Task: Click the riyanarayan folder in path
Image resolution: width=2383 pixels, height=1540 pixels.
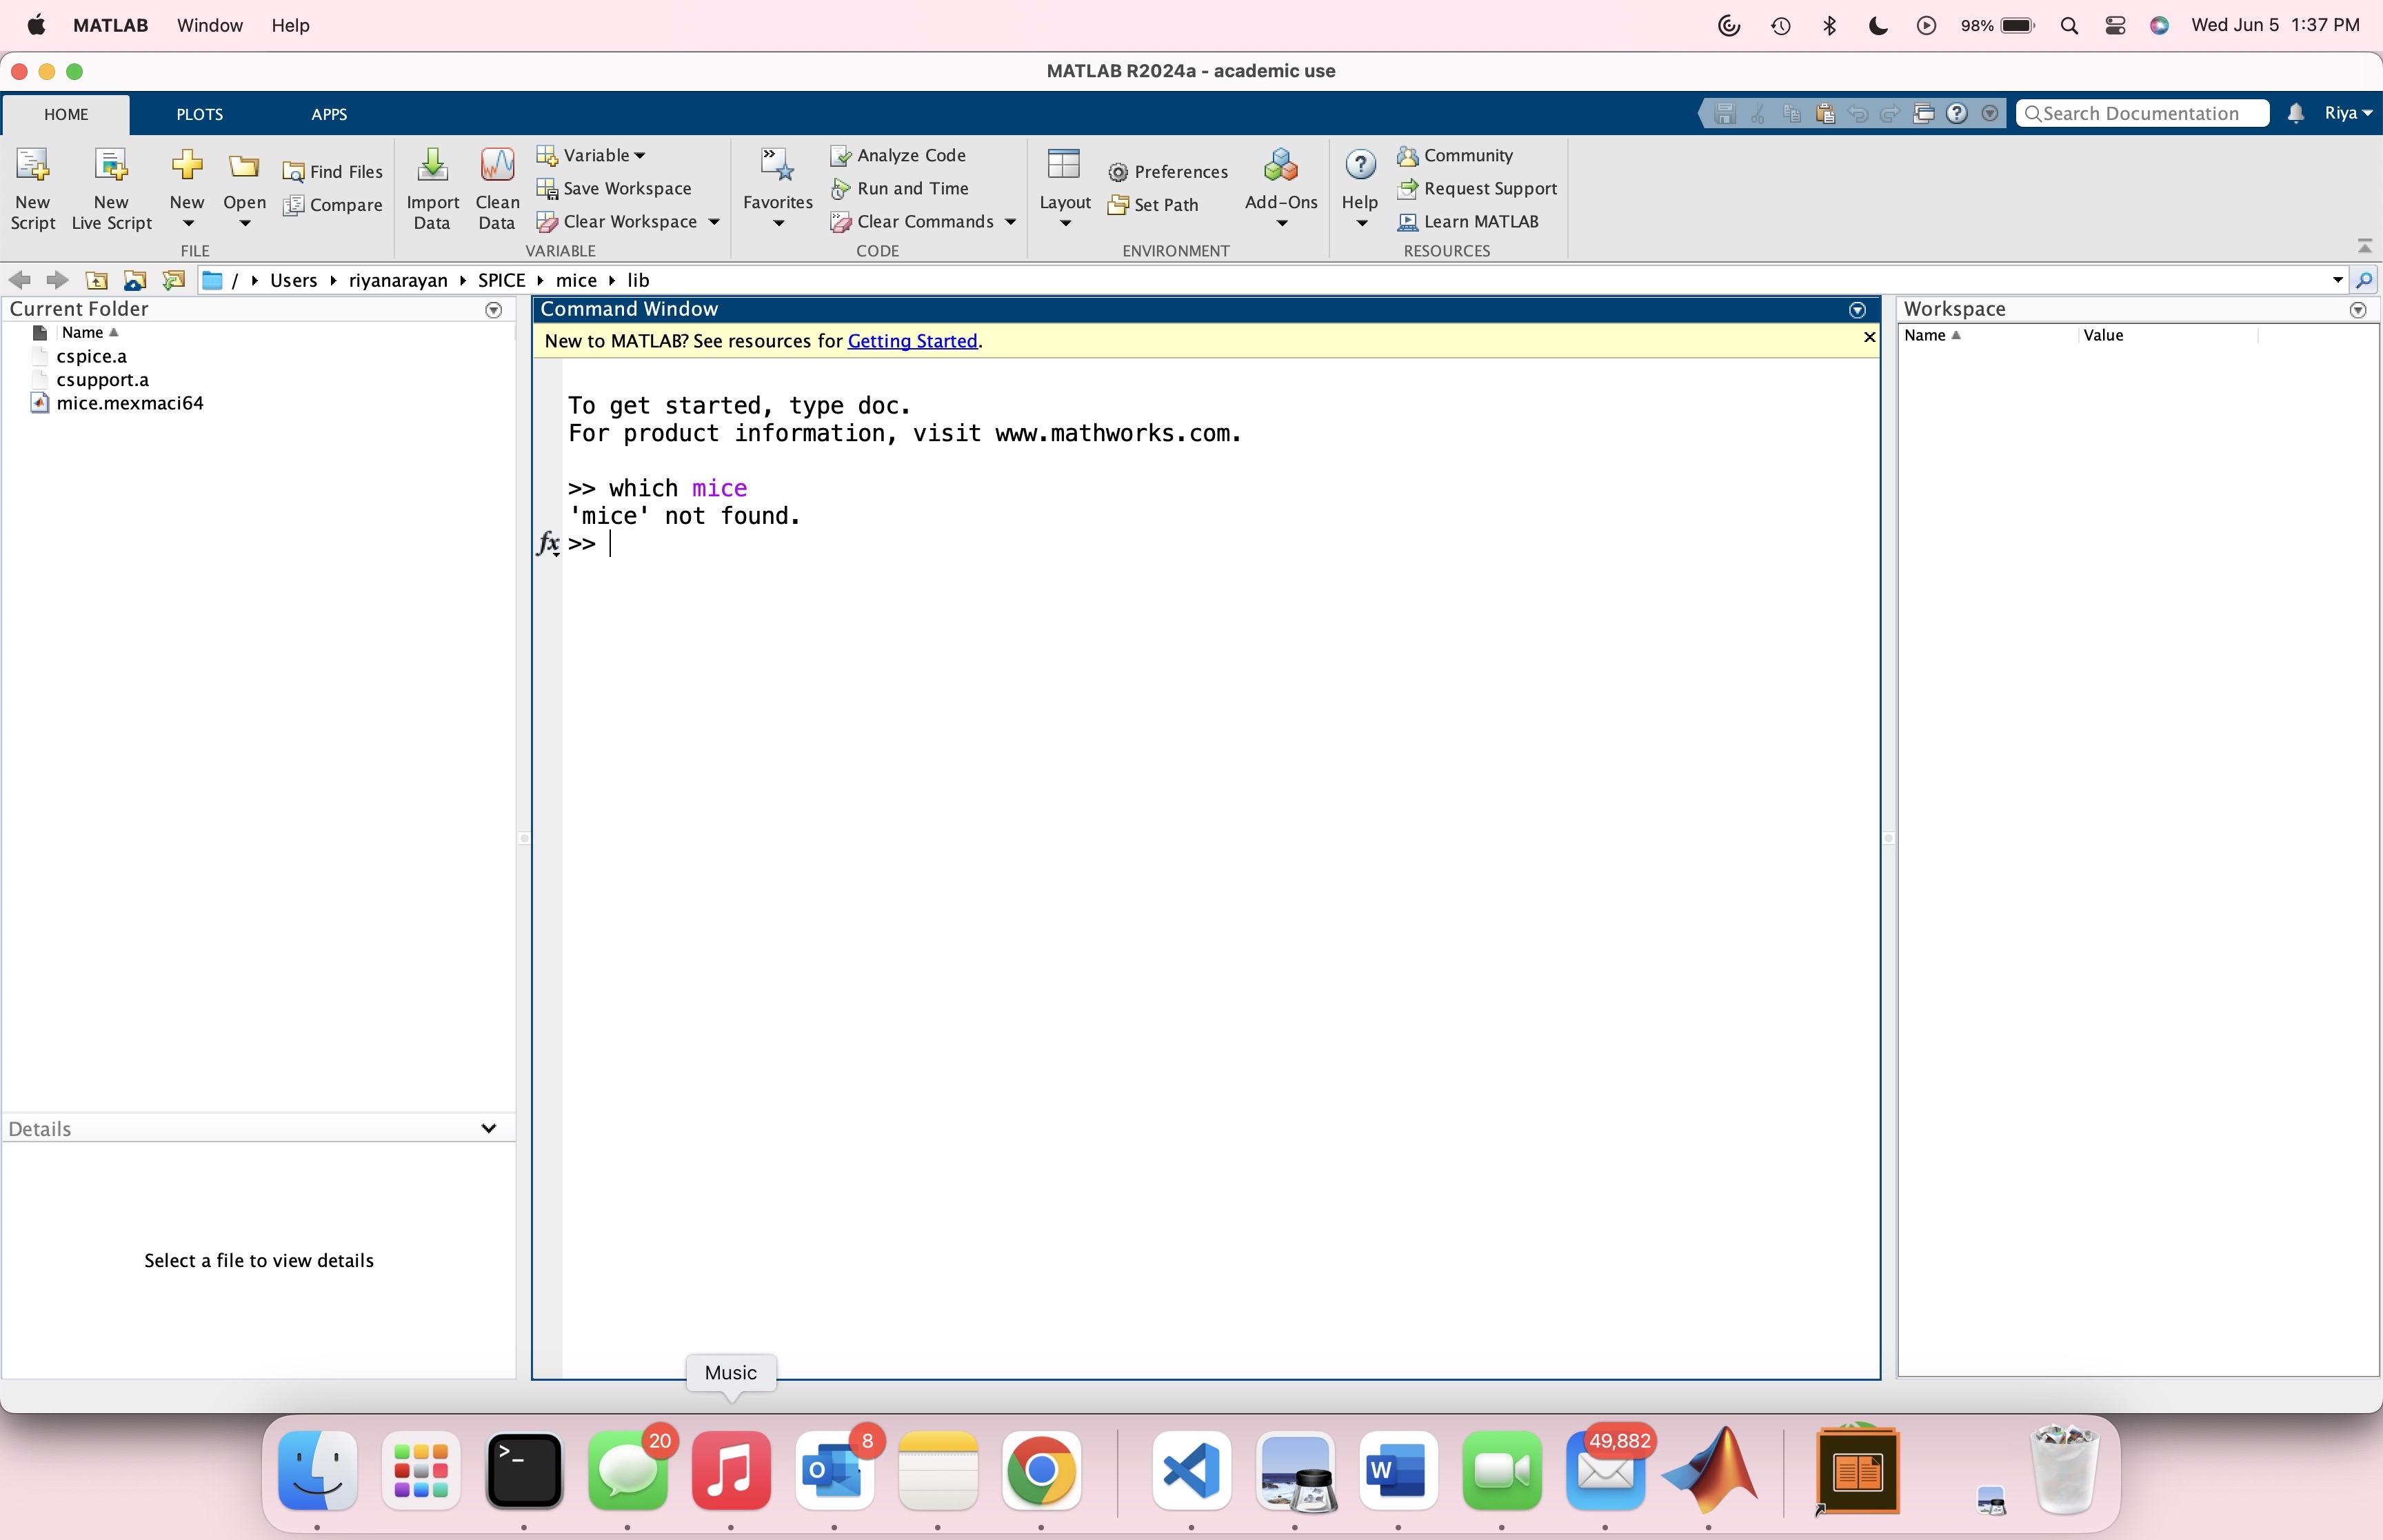Action: click(398, 280)
